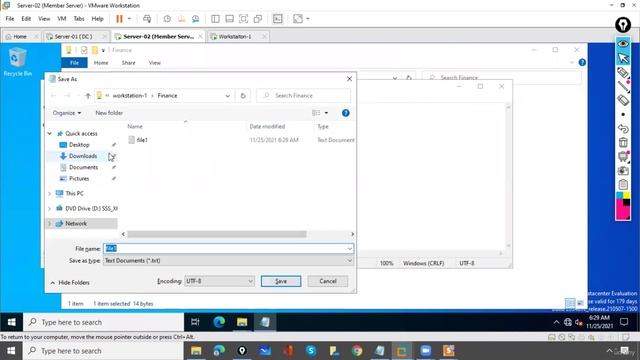640x360 pixels.
Task: Click the VMware pause/suspend VM button
Action: [119, 19]
